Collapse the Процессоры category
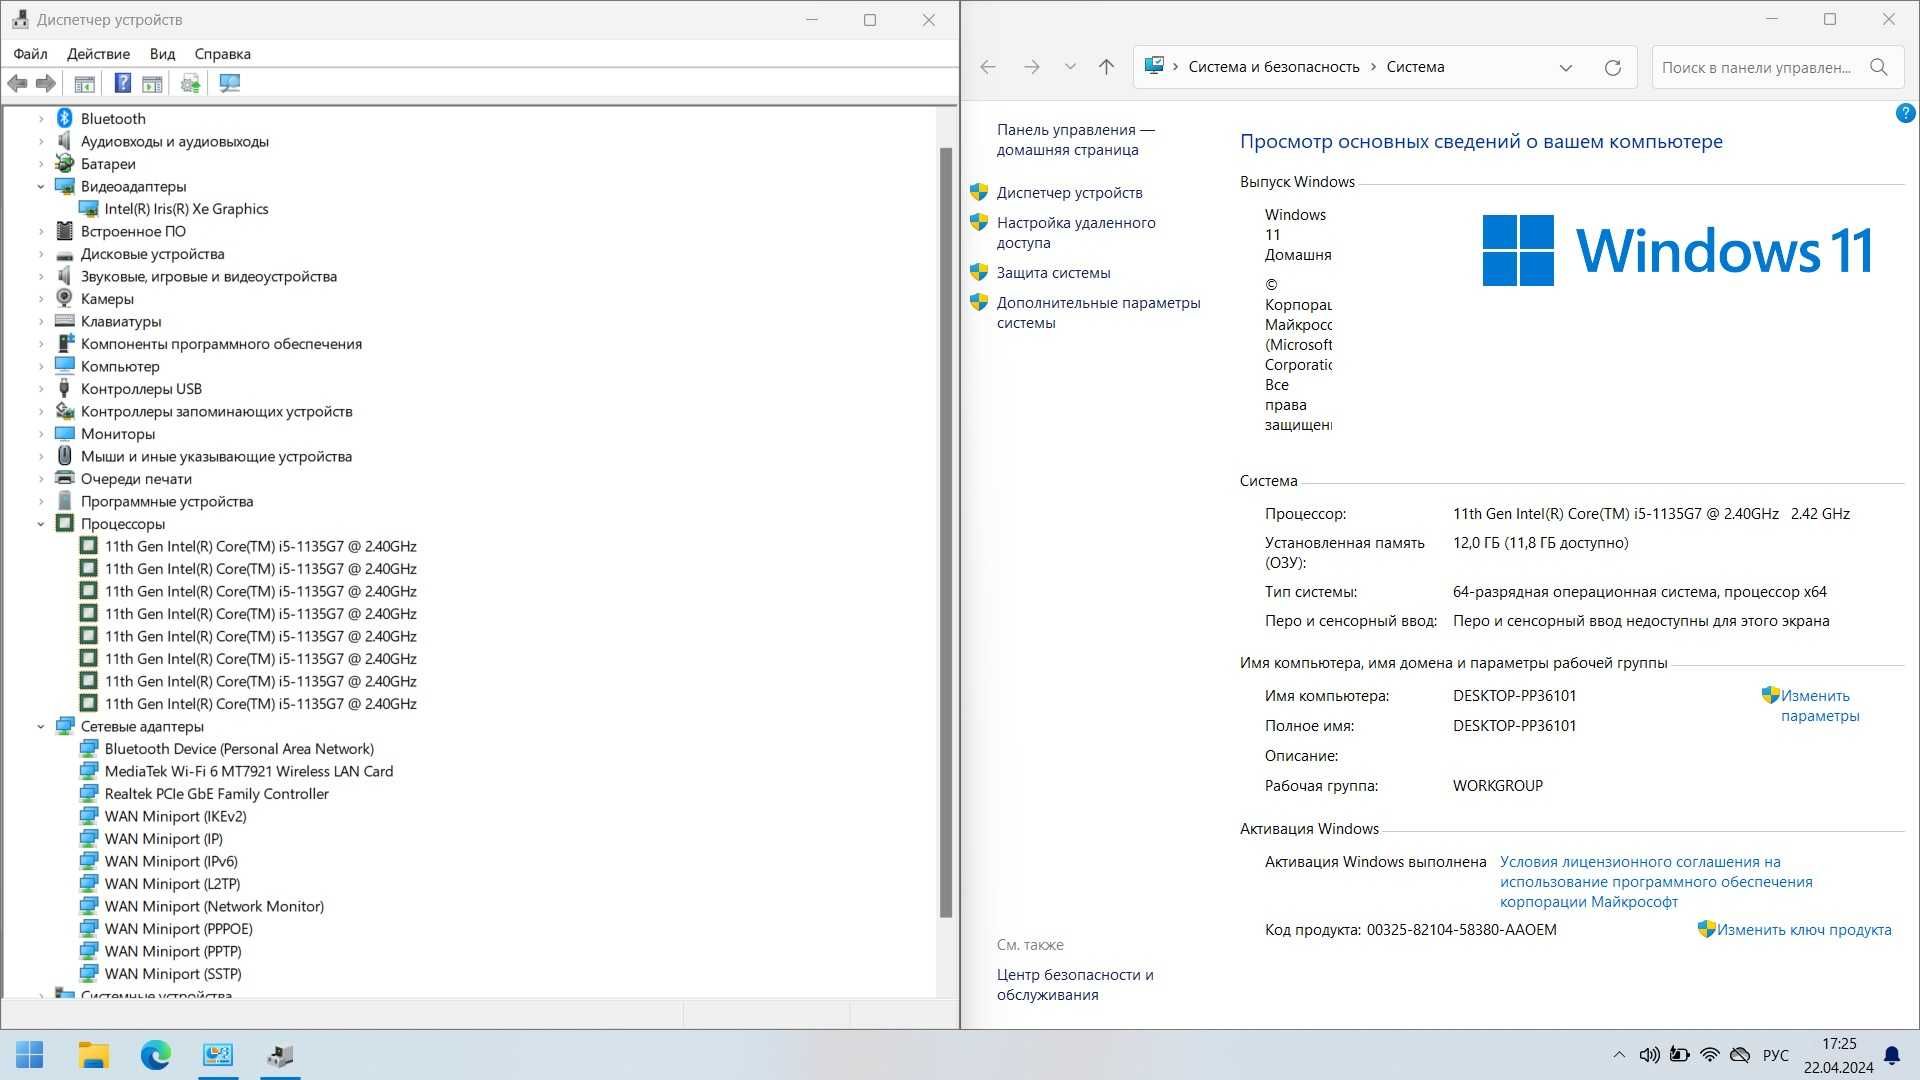The height and width of the screenshot is (1080, 1920). (x=41, y=523)
